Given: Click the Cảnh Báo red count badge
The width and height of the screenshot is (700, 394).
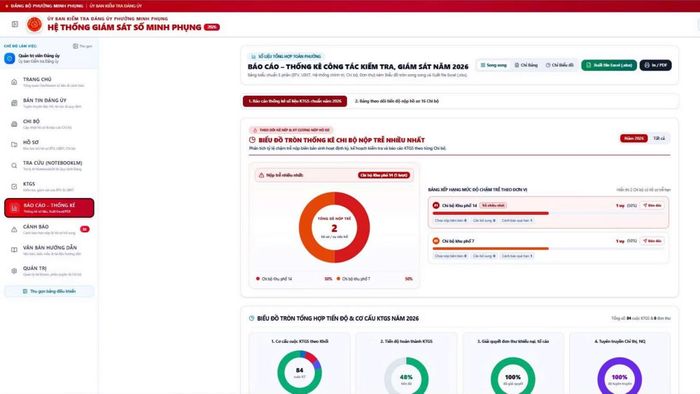Looking at the screenshot, I should (x=84, y=229).
